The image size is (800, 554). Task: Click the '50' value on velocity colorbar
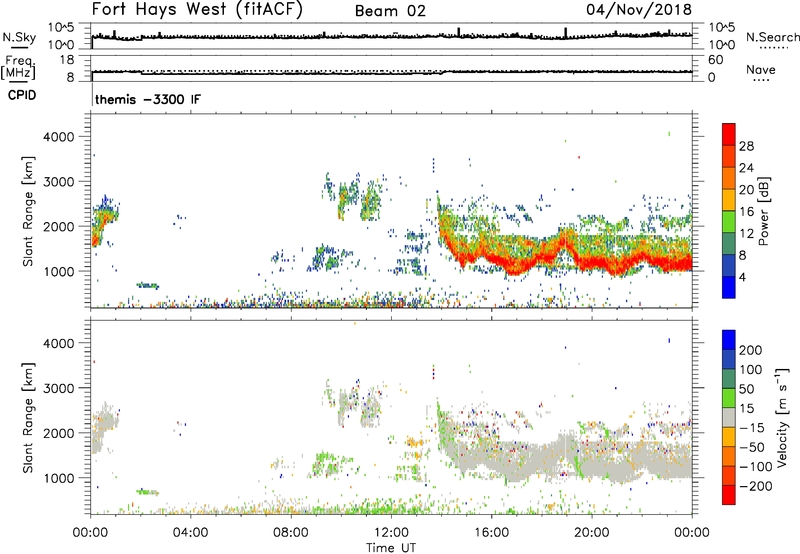click(x=747, y=389)
